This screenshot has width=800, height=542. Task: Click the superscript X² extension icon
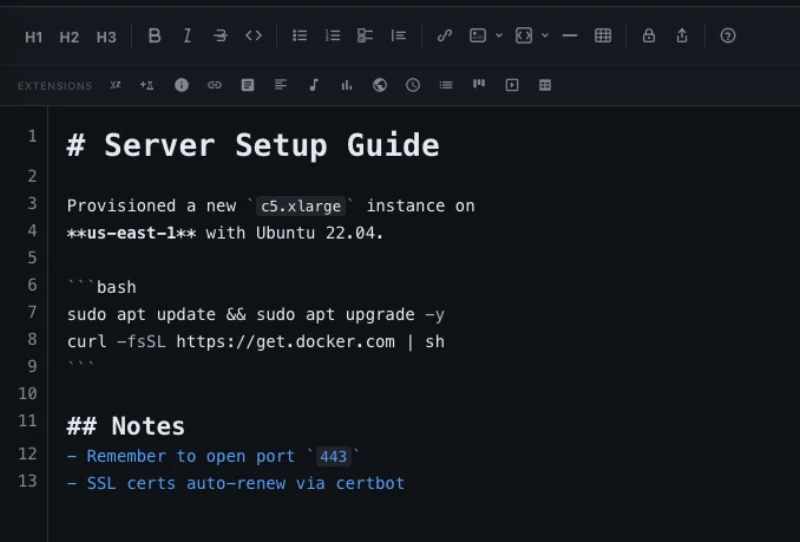point(115,85)
